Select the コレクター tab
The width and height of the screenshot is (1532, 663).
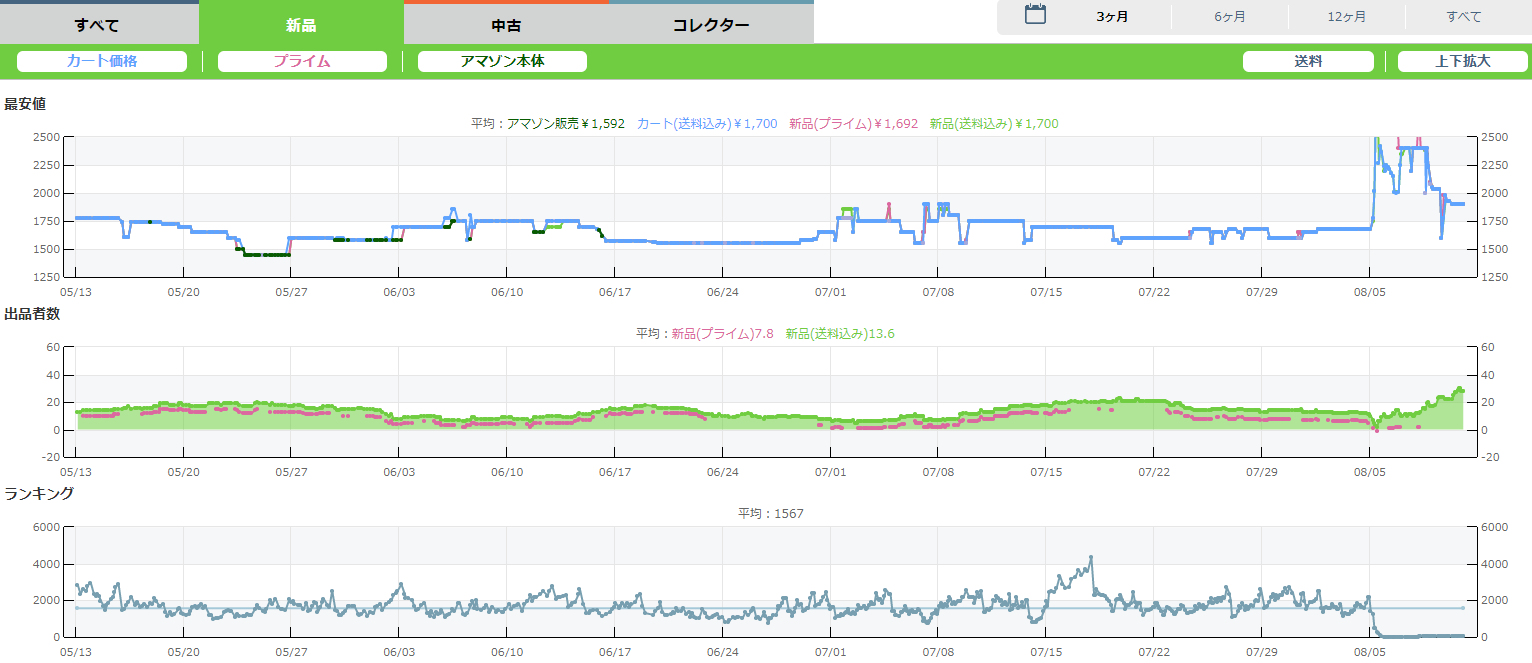(x=711, y=25)
